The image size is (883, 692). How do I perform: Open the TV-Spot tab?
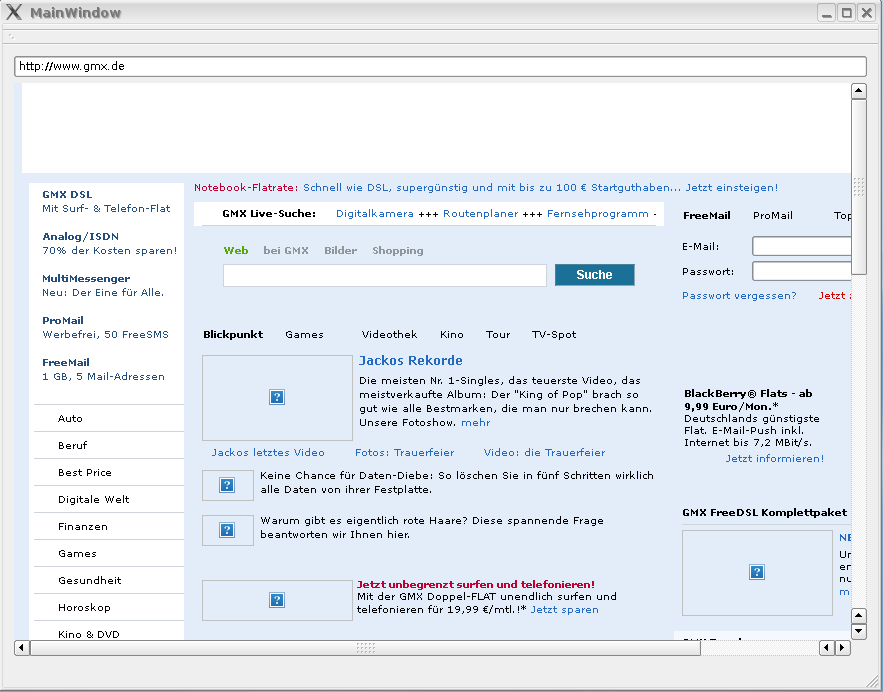(x=554, y=334)
